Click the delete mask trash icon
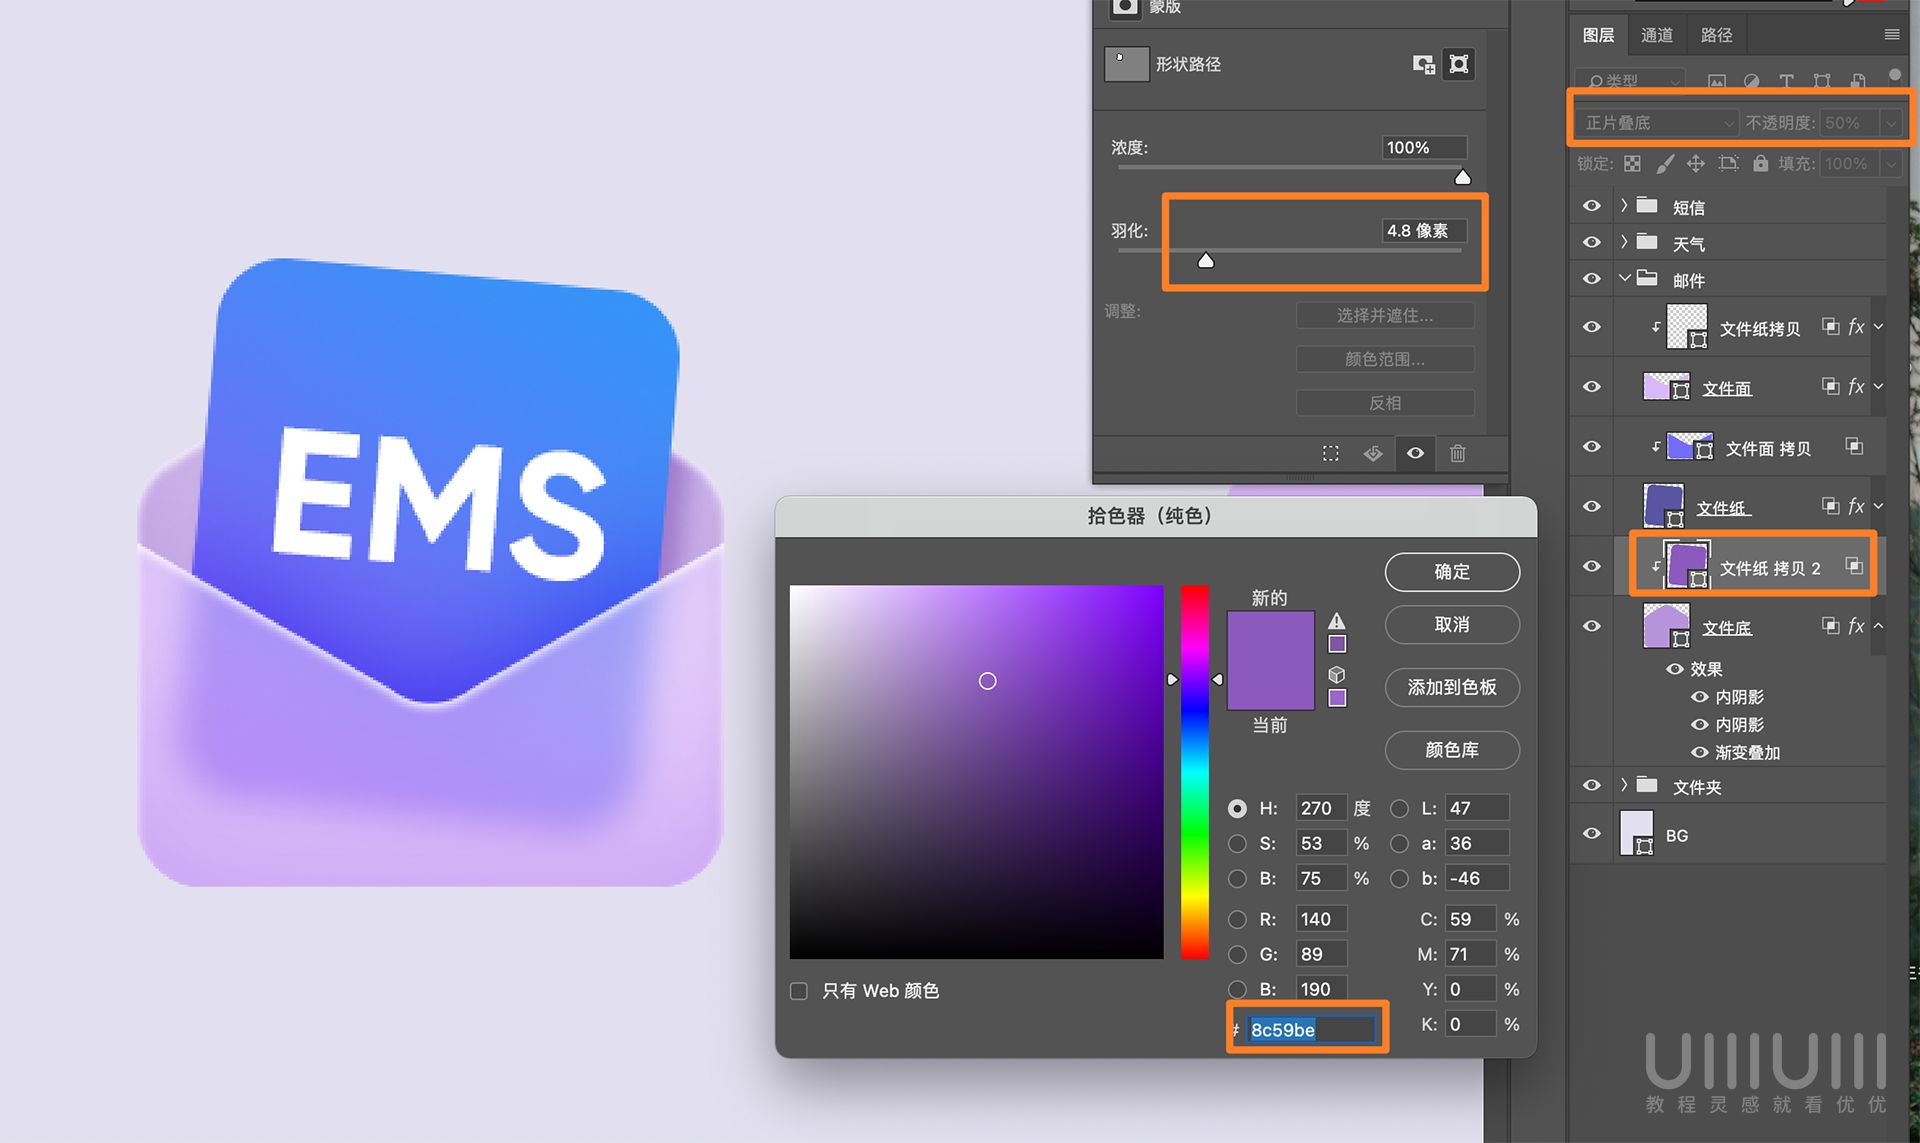Viewport: 1920px width, 1143px height. [x=1457, y=454]
